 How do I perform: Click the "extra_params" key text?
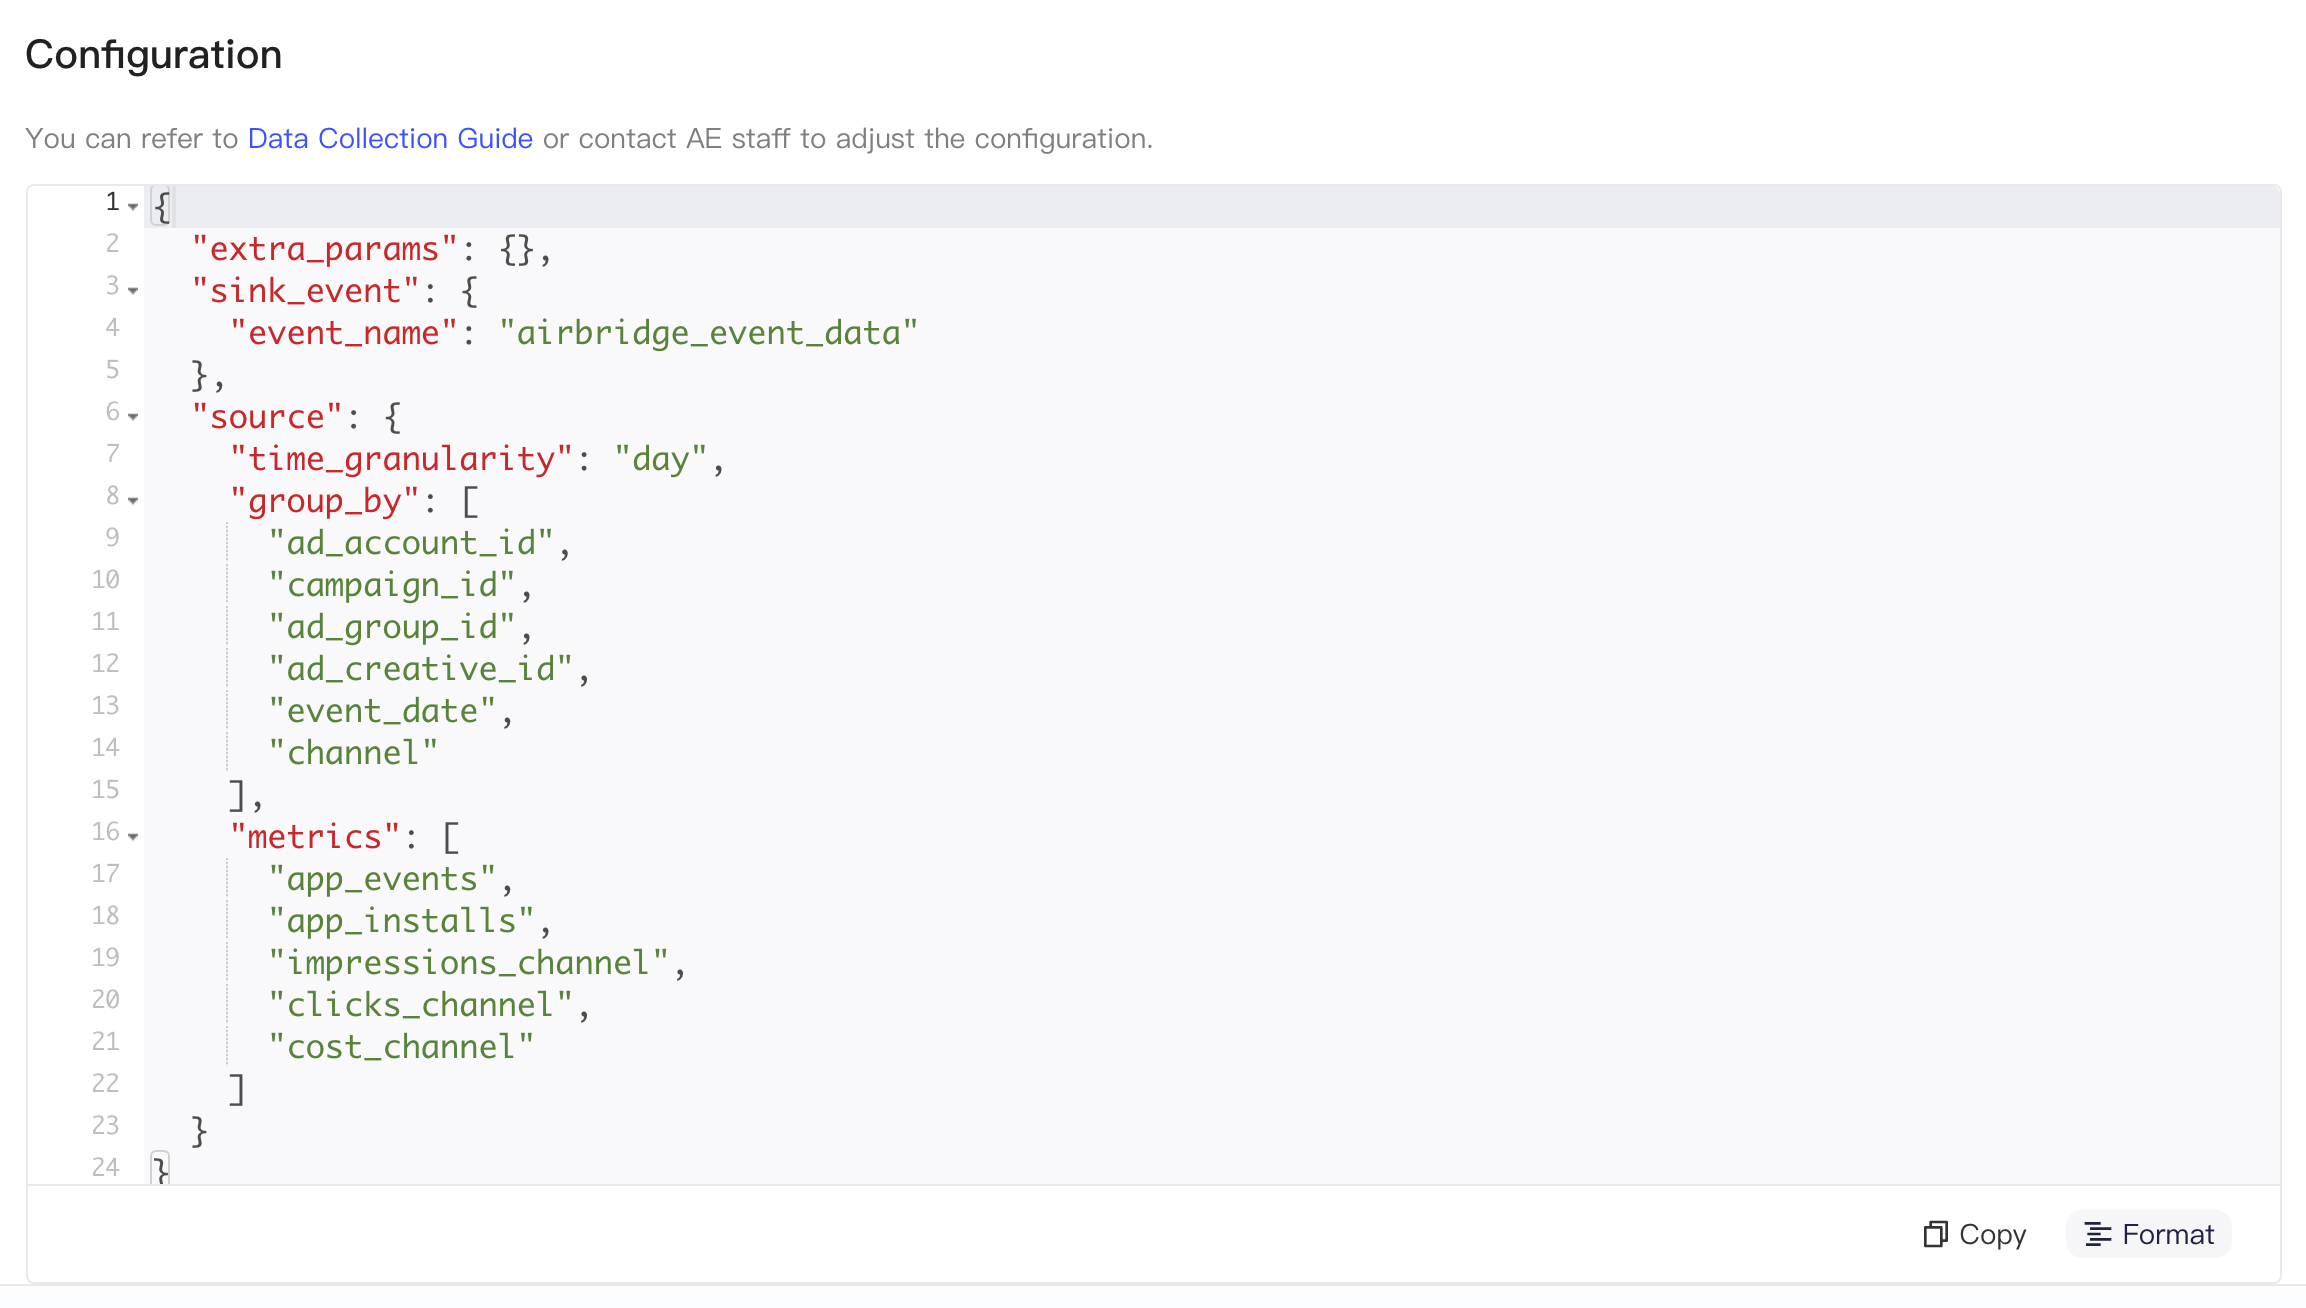[324, 249]
